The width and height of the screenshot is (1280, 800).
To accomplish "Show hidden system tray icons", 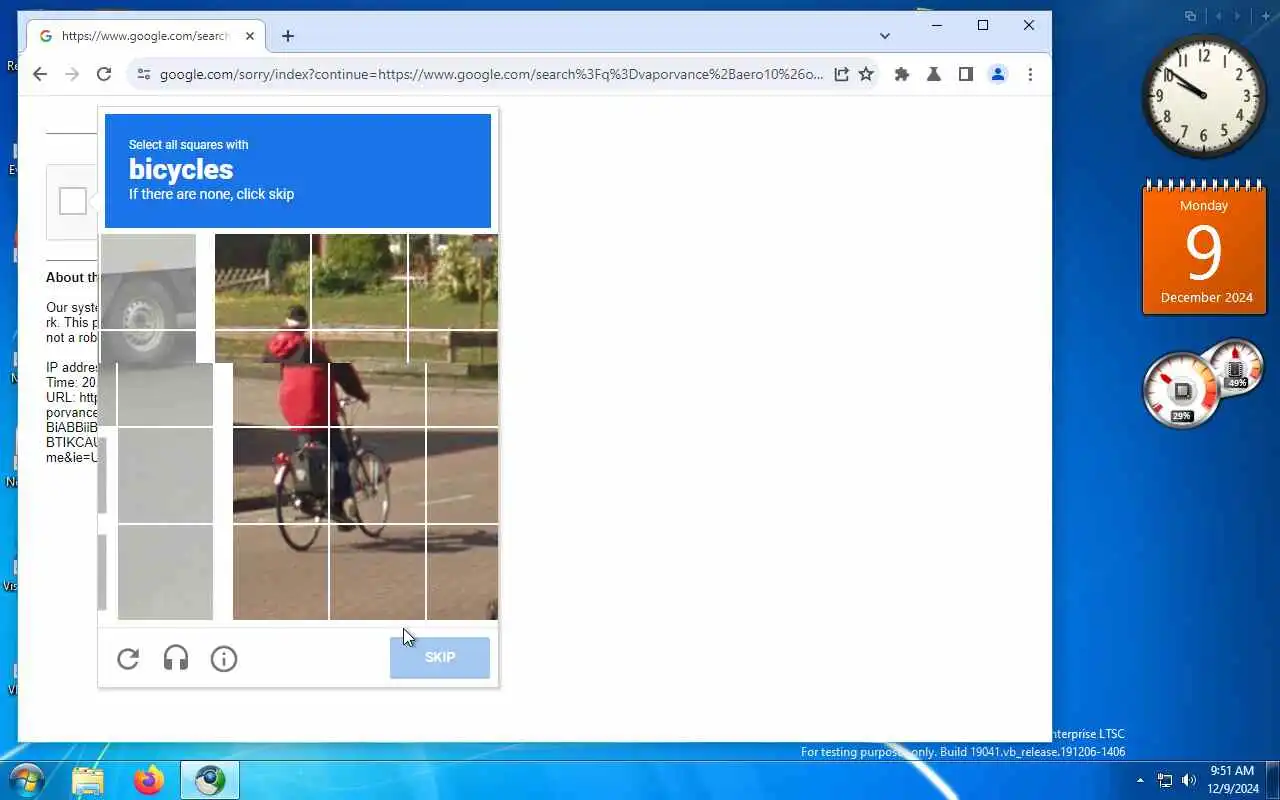I will click(x=1140, y=780).
